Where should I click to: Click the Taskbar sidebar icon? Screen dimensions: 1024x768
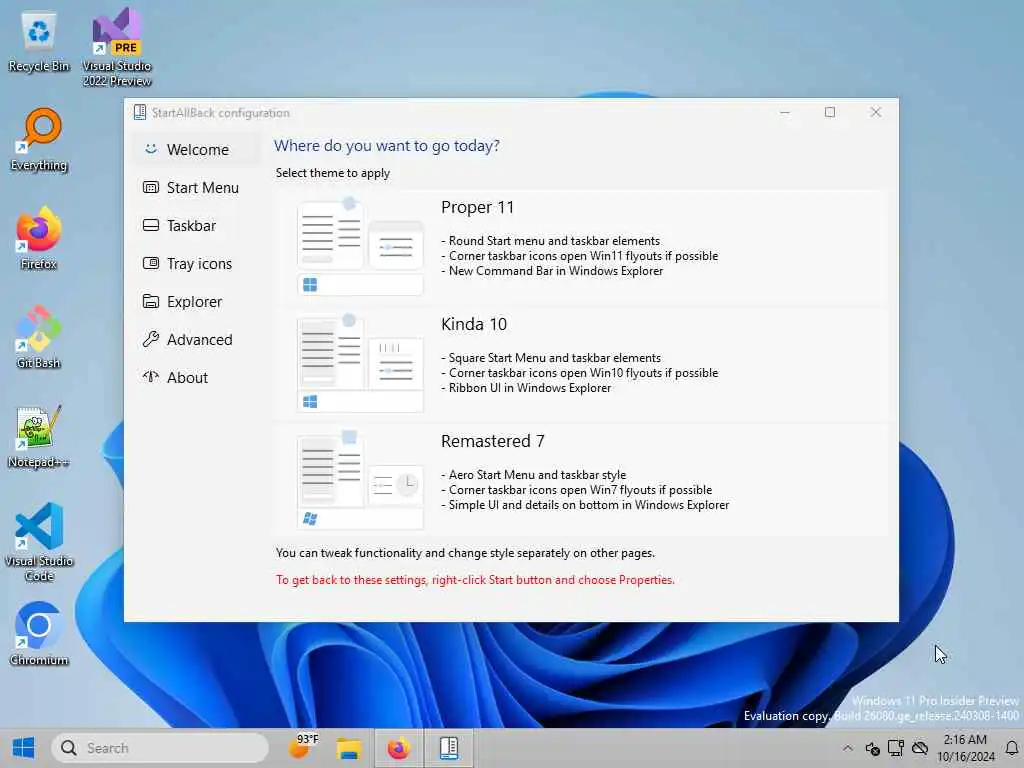151,225
